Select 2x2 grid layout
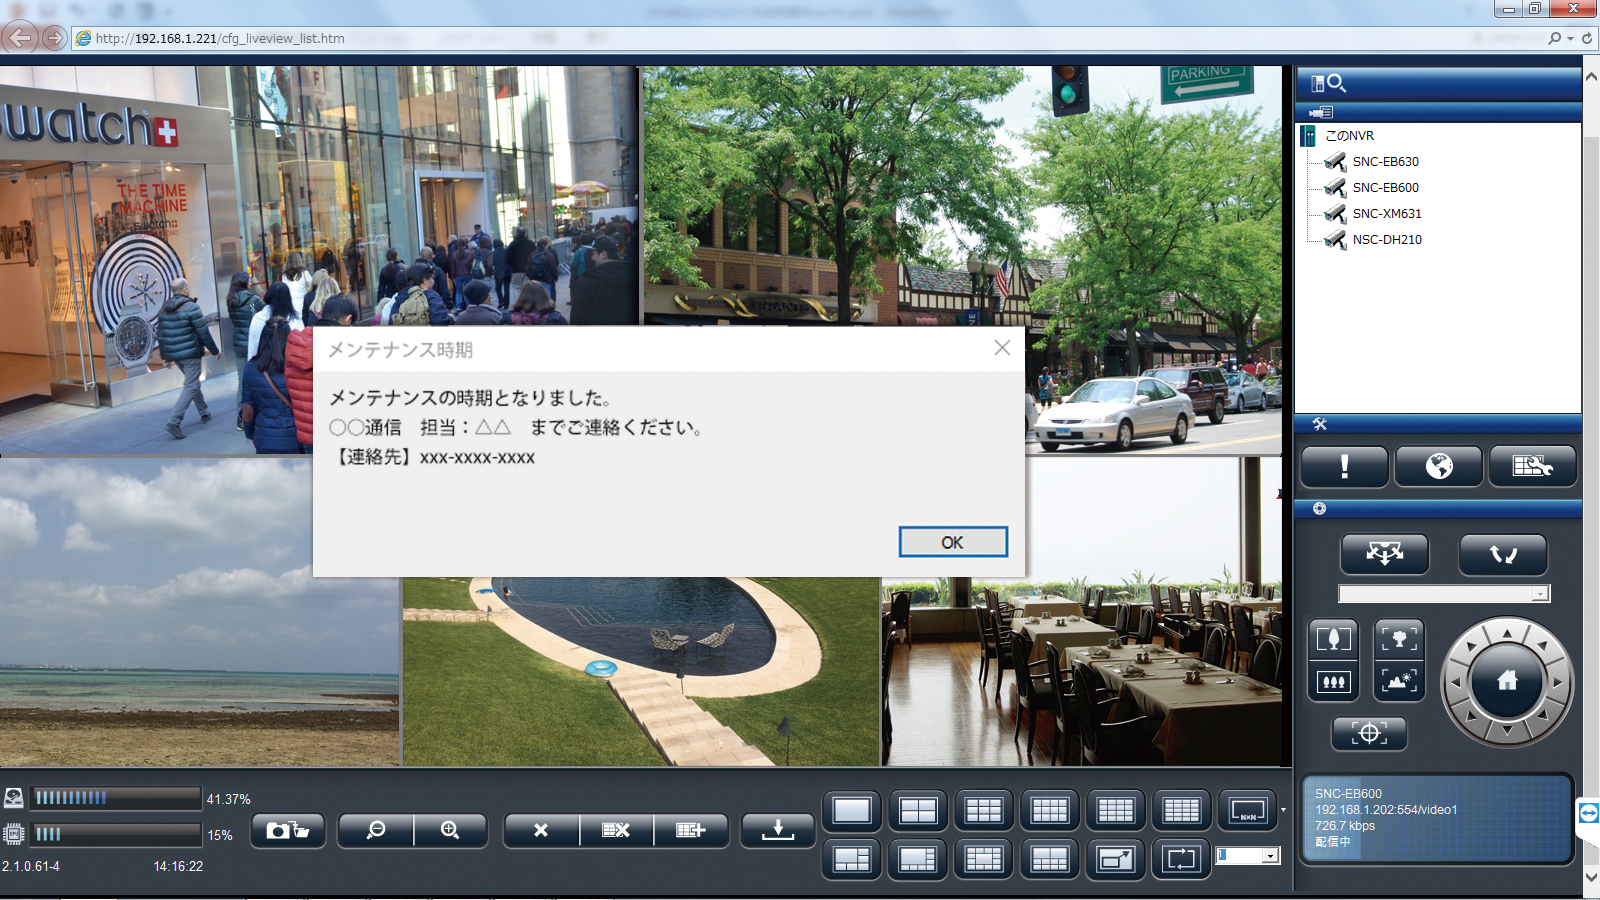Viewport: 1600px width, 900px height. (918, 810)
